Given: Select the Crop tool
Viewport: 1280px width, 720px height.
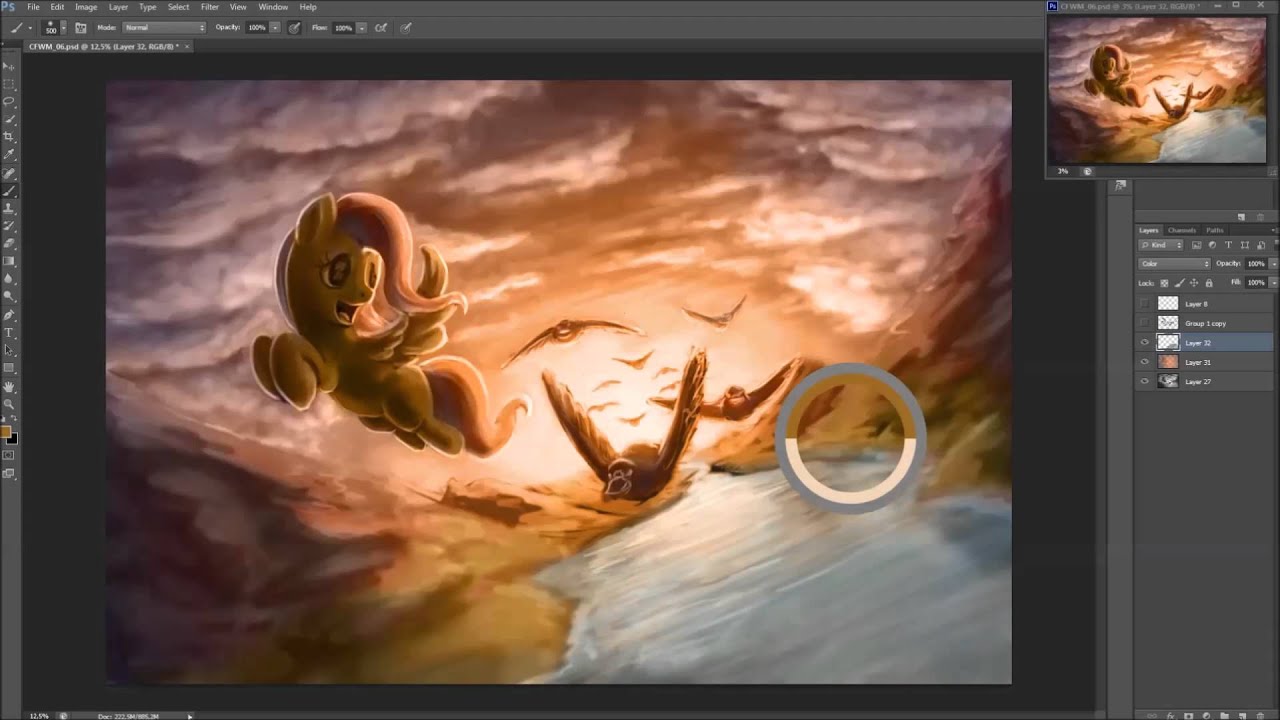Looking at the screenshot, I should coord(9,136).
